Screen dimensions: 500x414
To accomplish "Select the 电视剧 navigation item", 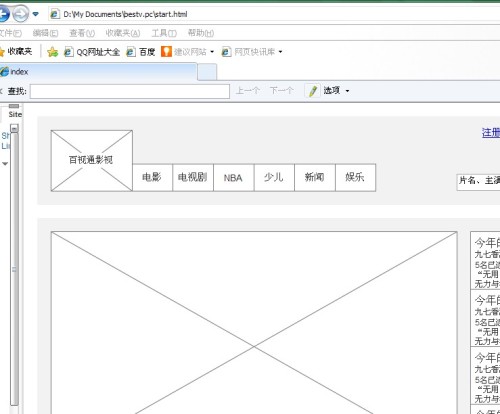I will (x=193, y=177).
